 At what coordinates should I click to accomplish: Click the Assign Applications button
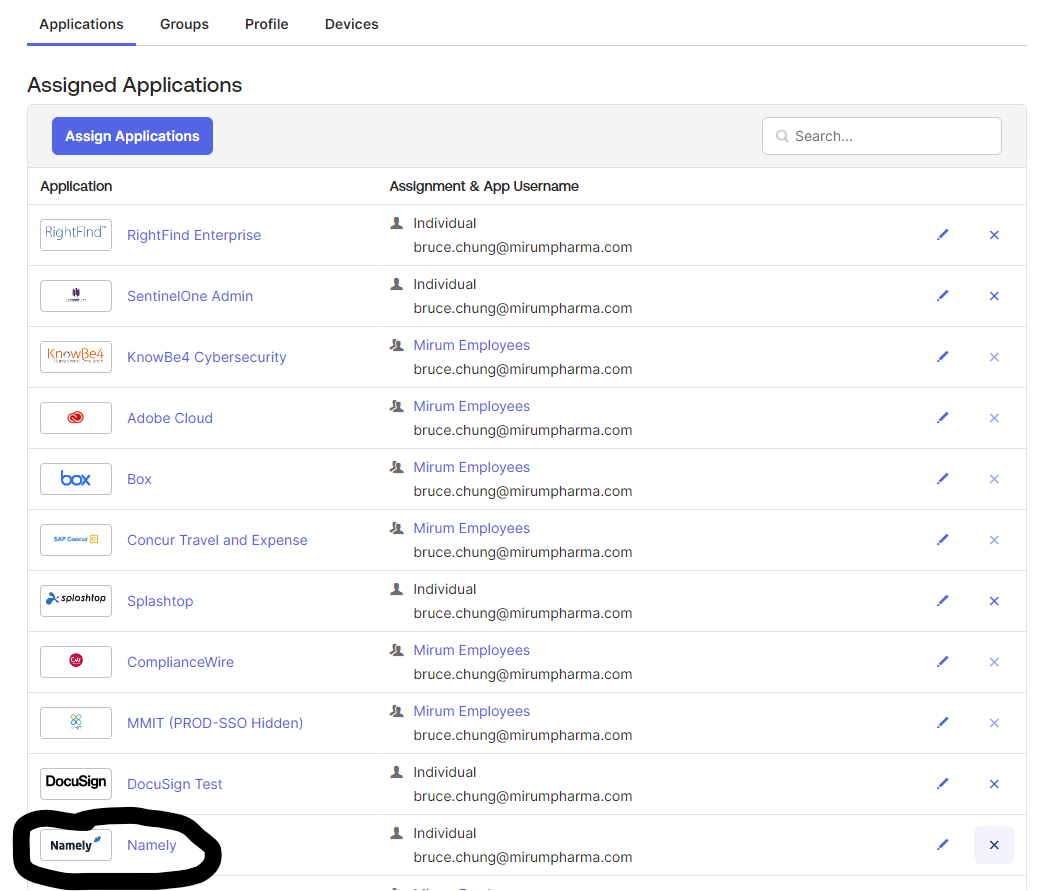(132, 136)
